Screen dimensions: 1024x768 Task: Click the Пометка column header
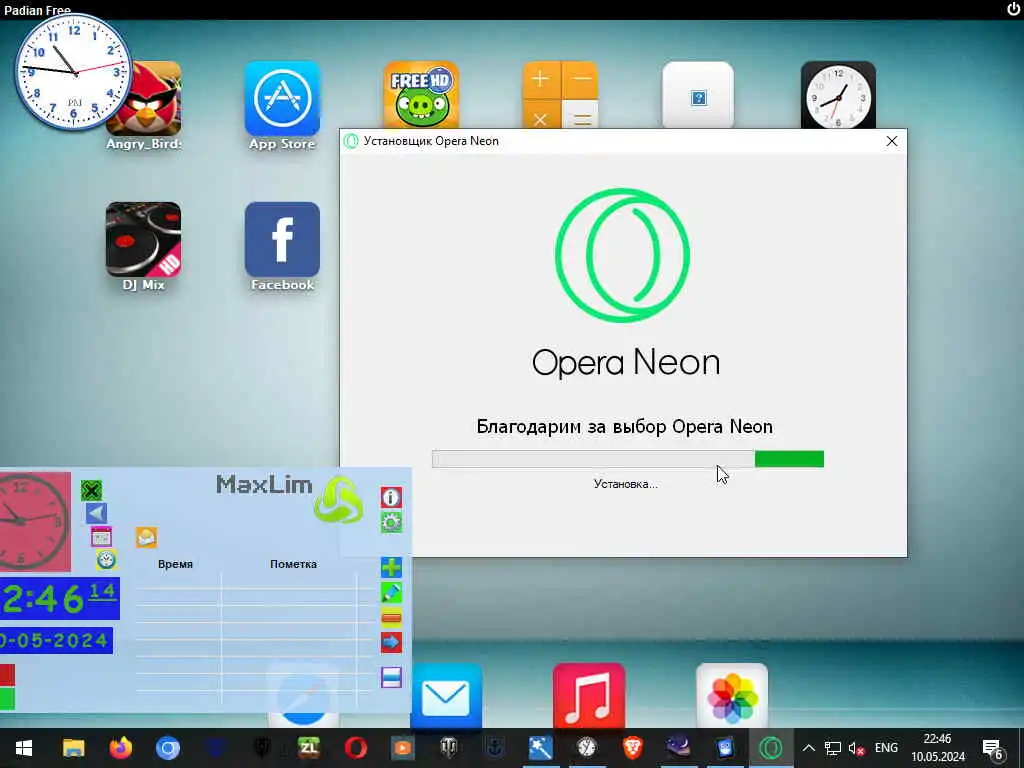(x=293, y=564)
